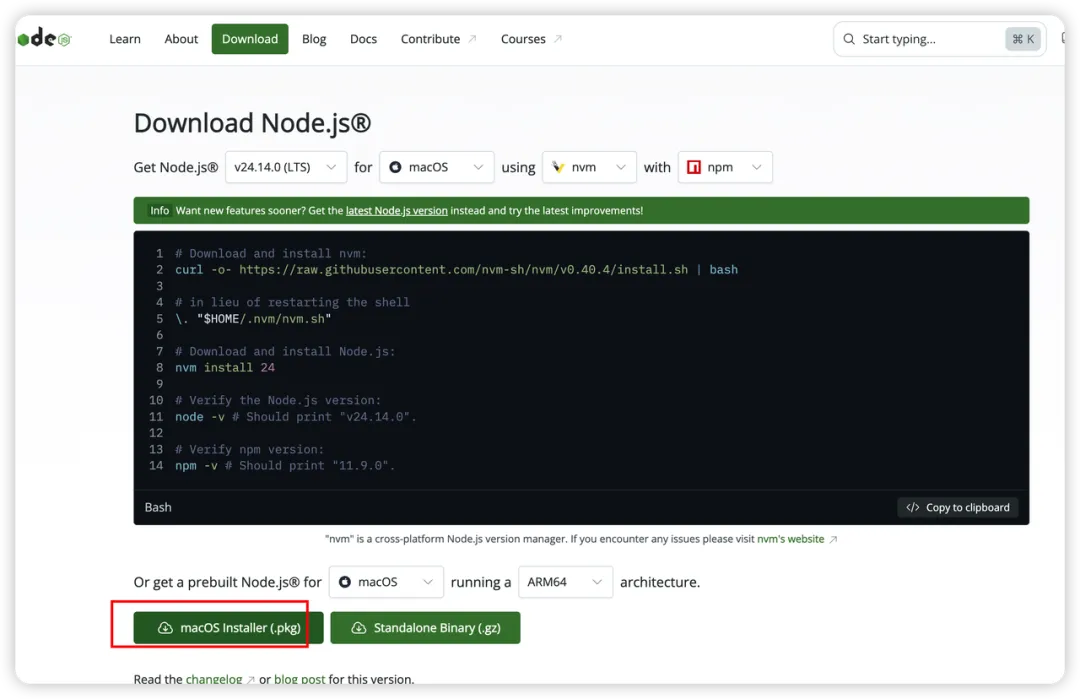Screen dimensions: 1080x699
Task: Click the arrow icon after changelog
Action: pos(251,680)
